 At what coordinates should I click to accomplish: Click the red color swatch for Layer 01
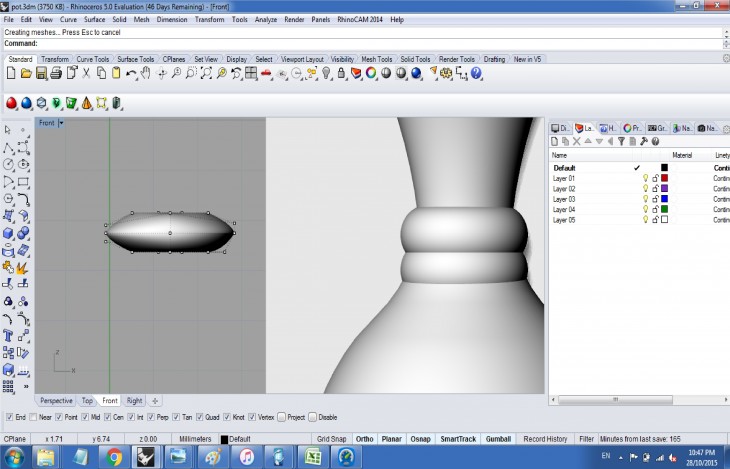[664, 178]
